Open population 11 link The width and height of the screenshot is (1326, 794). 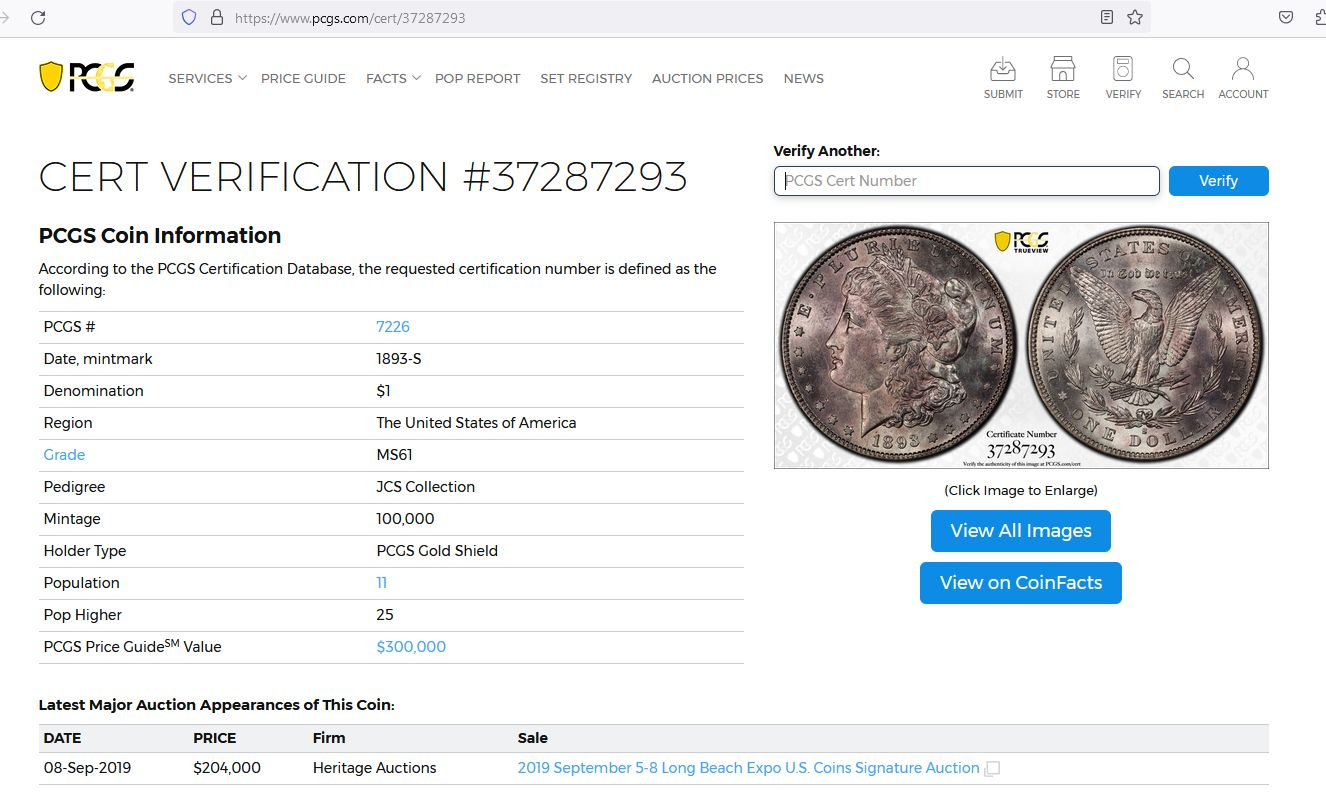point(381,583)
